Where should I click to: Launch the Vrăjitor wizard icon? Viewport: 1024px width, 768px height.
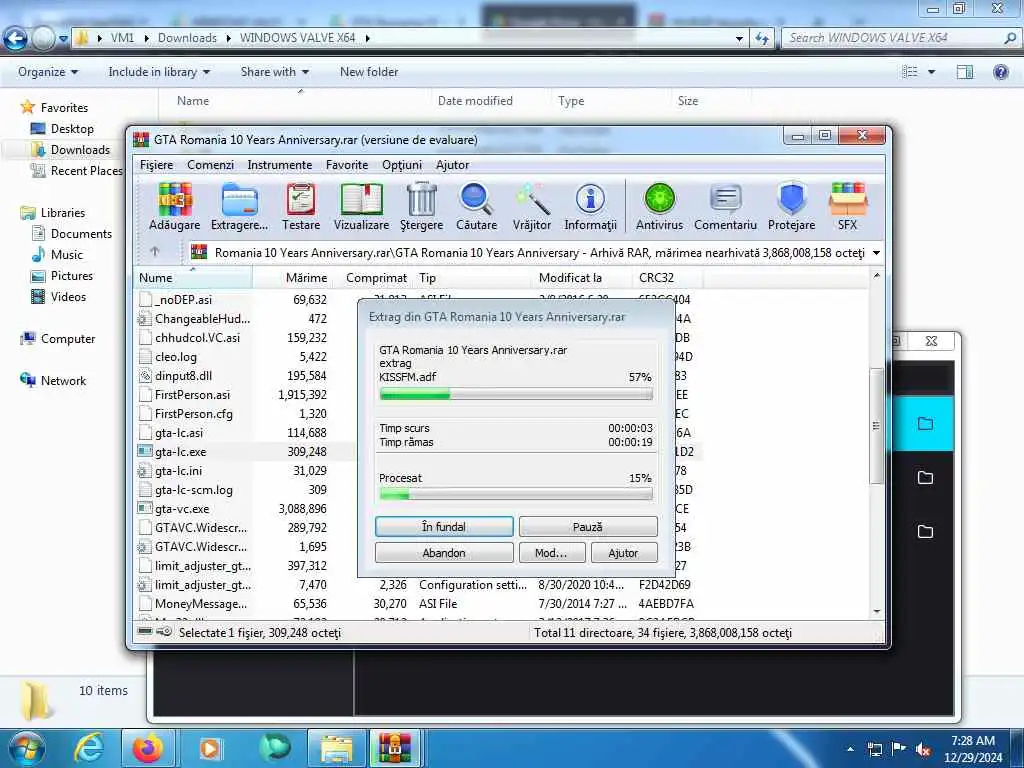532,206
